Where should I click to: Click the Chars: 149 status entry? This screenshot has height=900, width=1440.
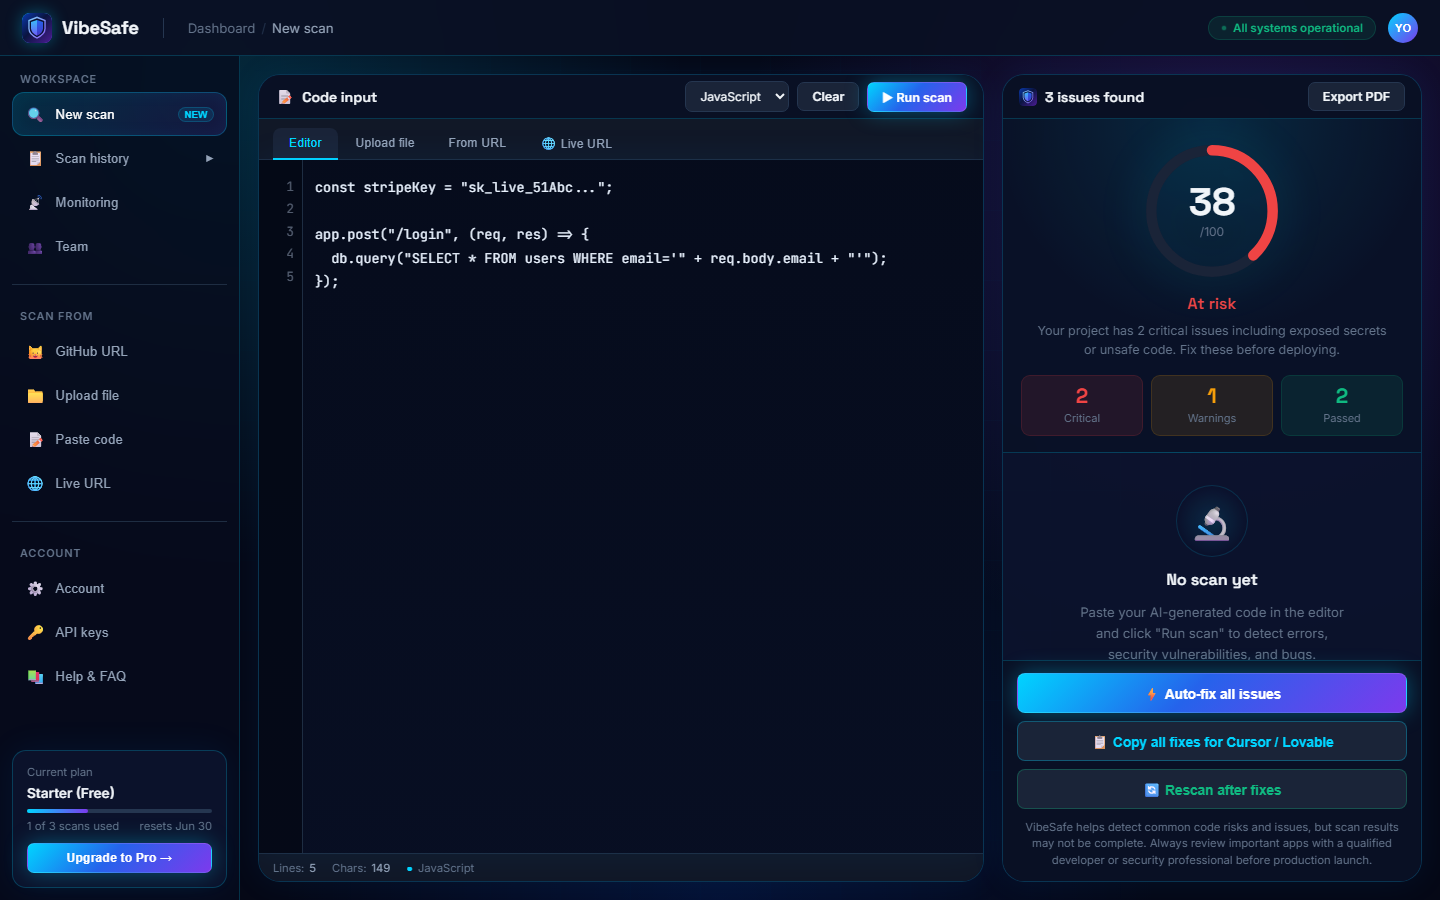click(361, 868)
